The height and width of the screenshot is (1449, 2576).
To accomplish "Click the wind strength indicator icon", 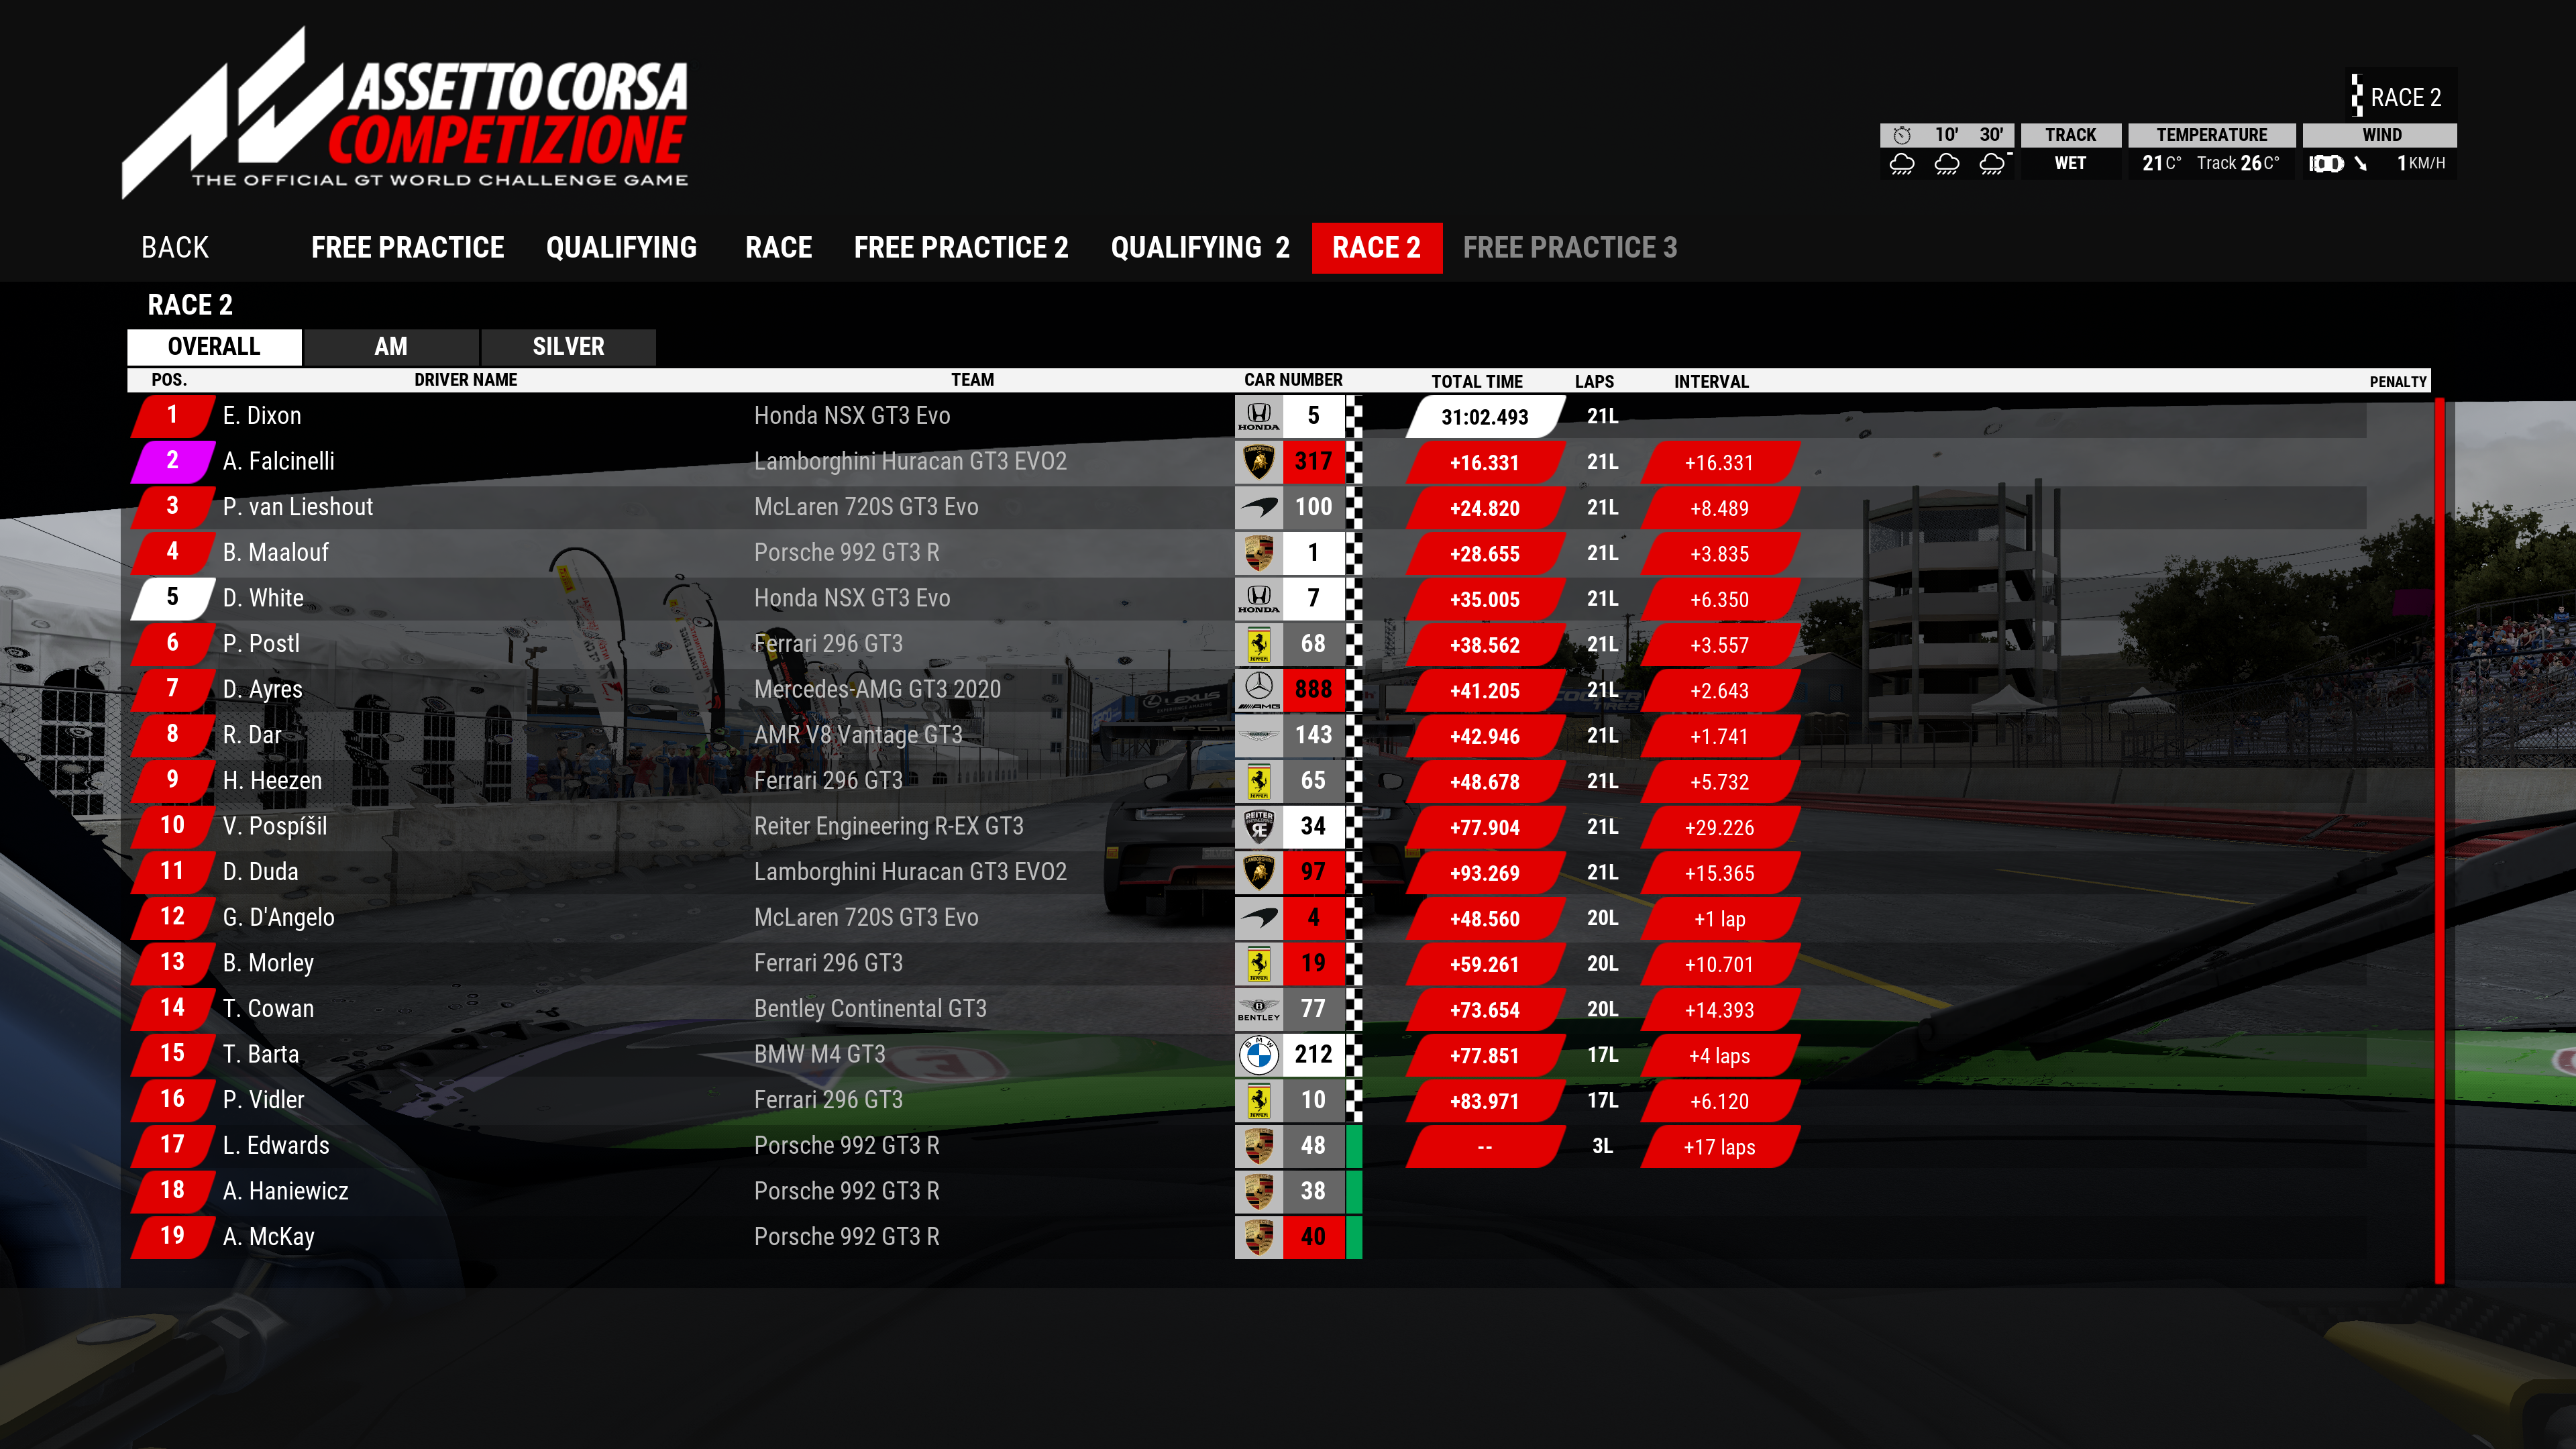I will coord(2326,164).
